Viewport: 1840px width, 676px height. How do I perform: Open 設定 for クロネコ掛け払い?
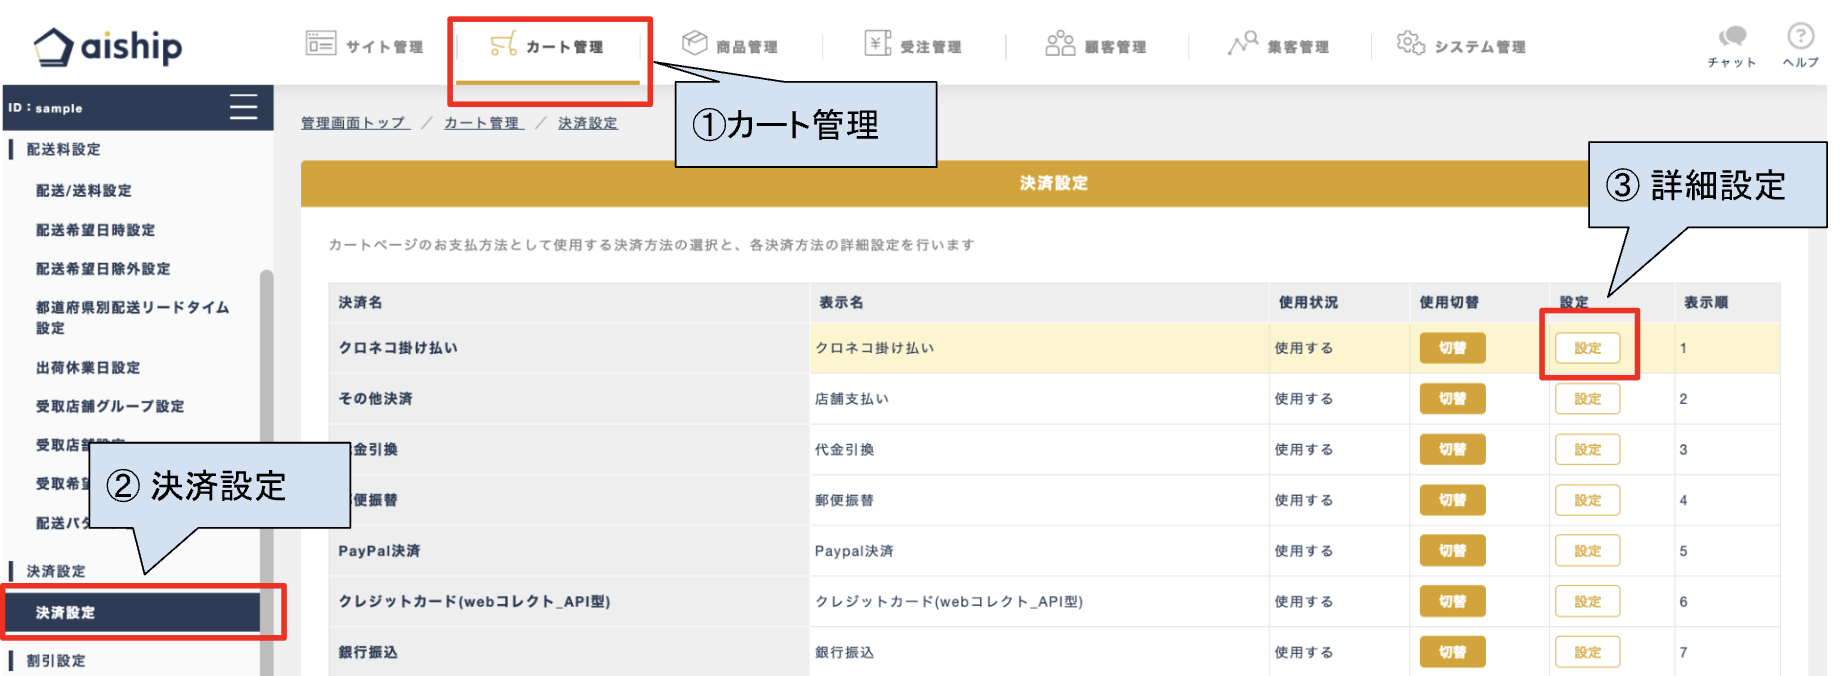tap(1587, 348)
